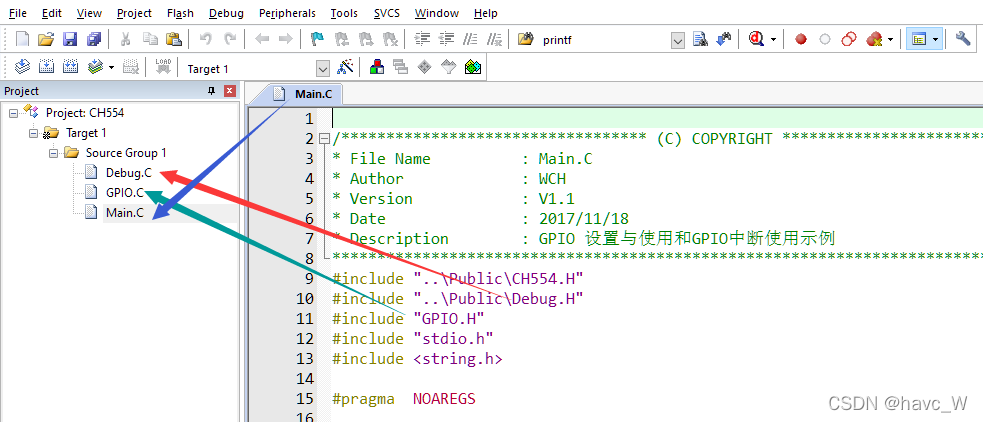Click the Translate current file icon
Screen dimensions: 983x422
pos(23,66)
